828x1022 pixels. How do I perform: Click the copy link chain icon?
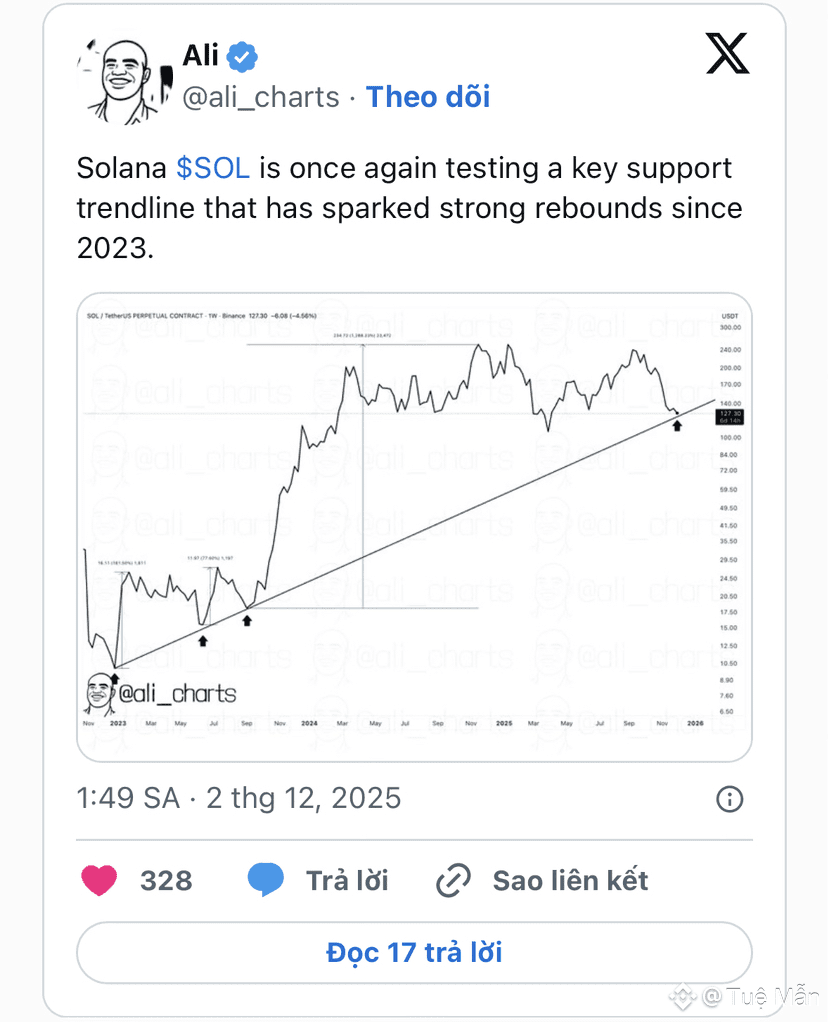(x=453, y=881)
